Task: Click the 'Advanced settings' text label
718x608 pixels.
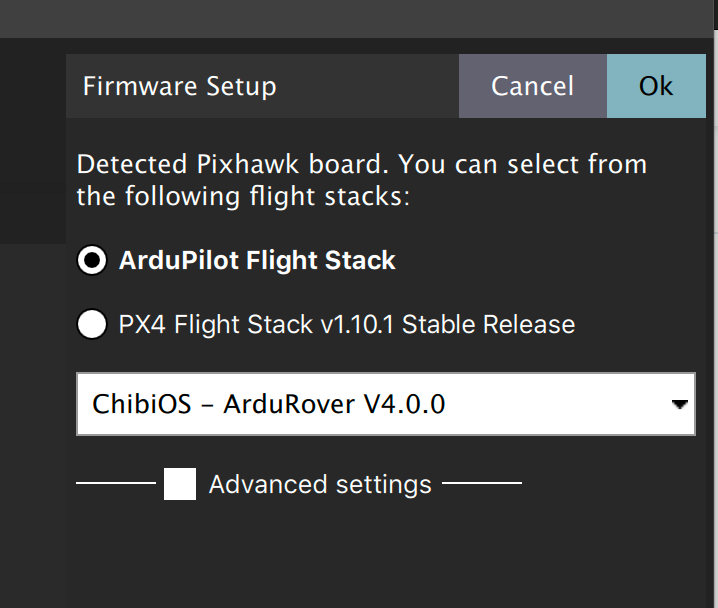Action: coord(320,484)
